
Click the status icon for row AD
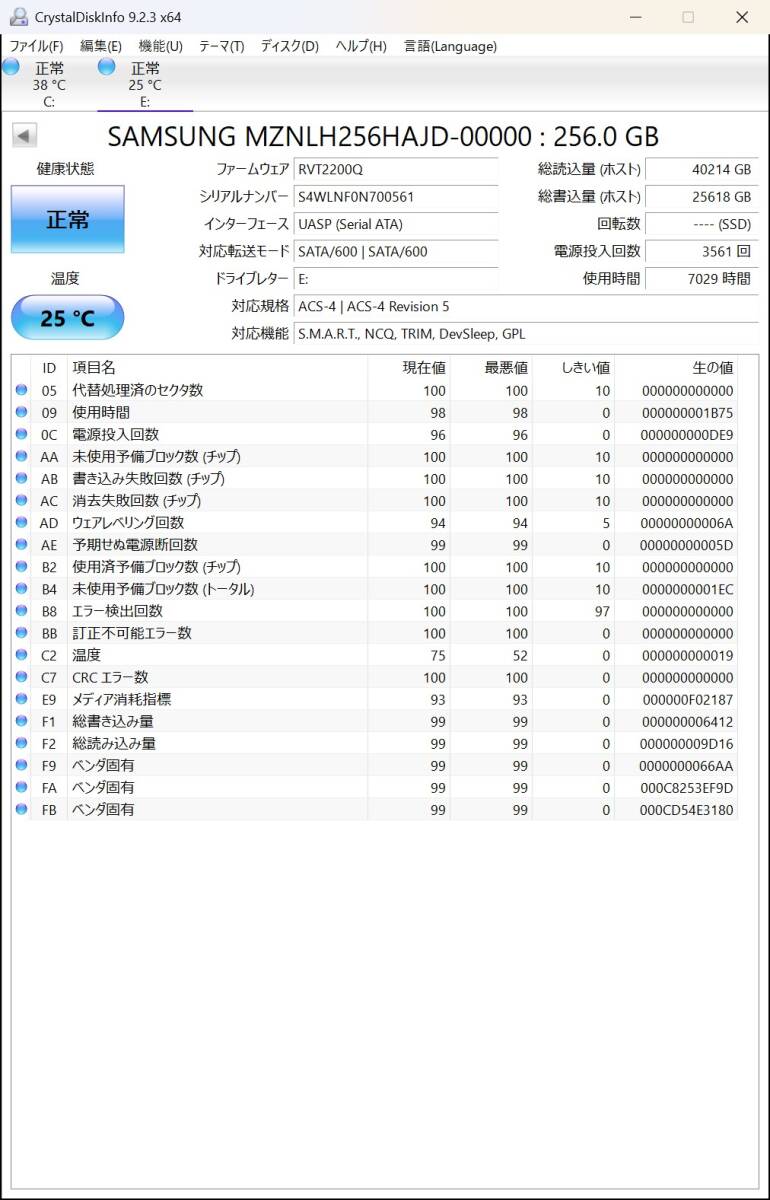pos(21,522)
